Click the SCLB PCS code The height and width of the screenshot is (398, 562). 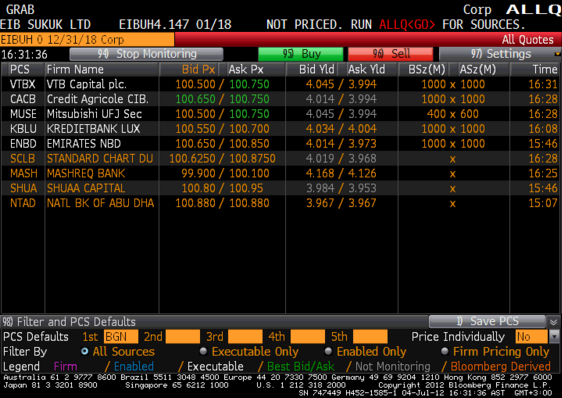[x=23, y=158]
